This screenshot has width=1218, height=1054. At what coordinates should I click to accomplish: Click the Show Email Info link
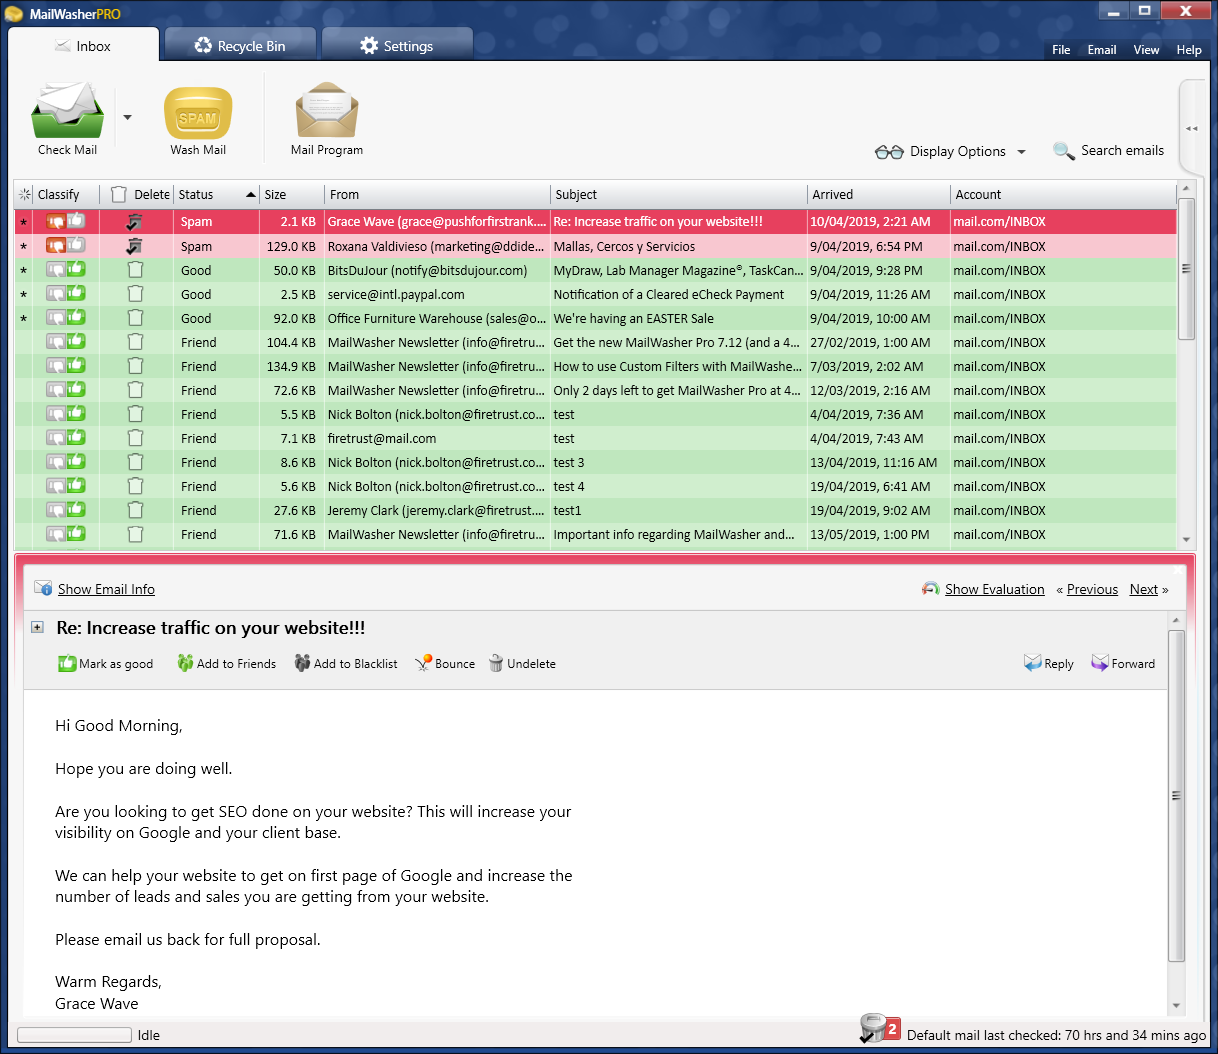pos(106,589)
